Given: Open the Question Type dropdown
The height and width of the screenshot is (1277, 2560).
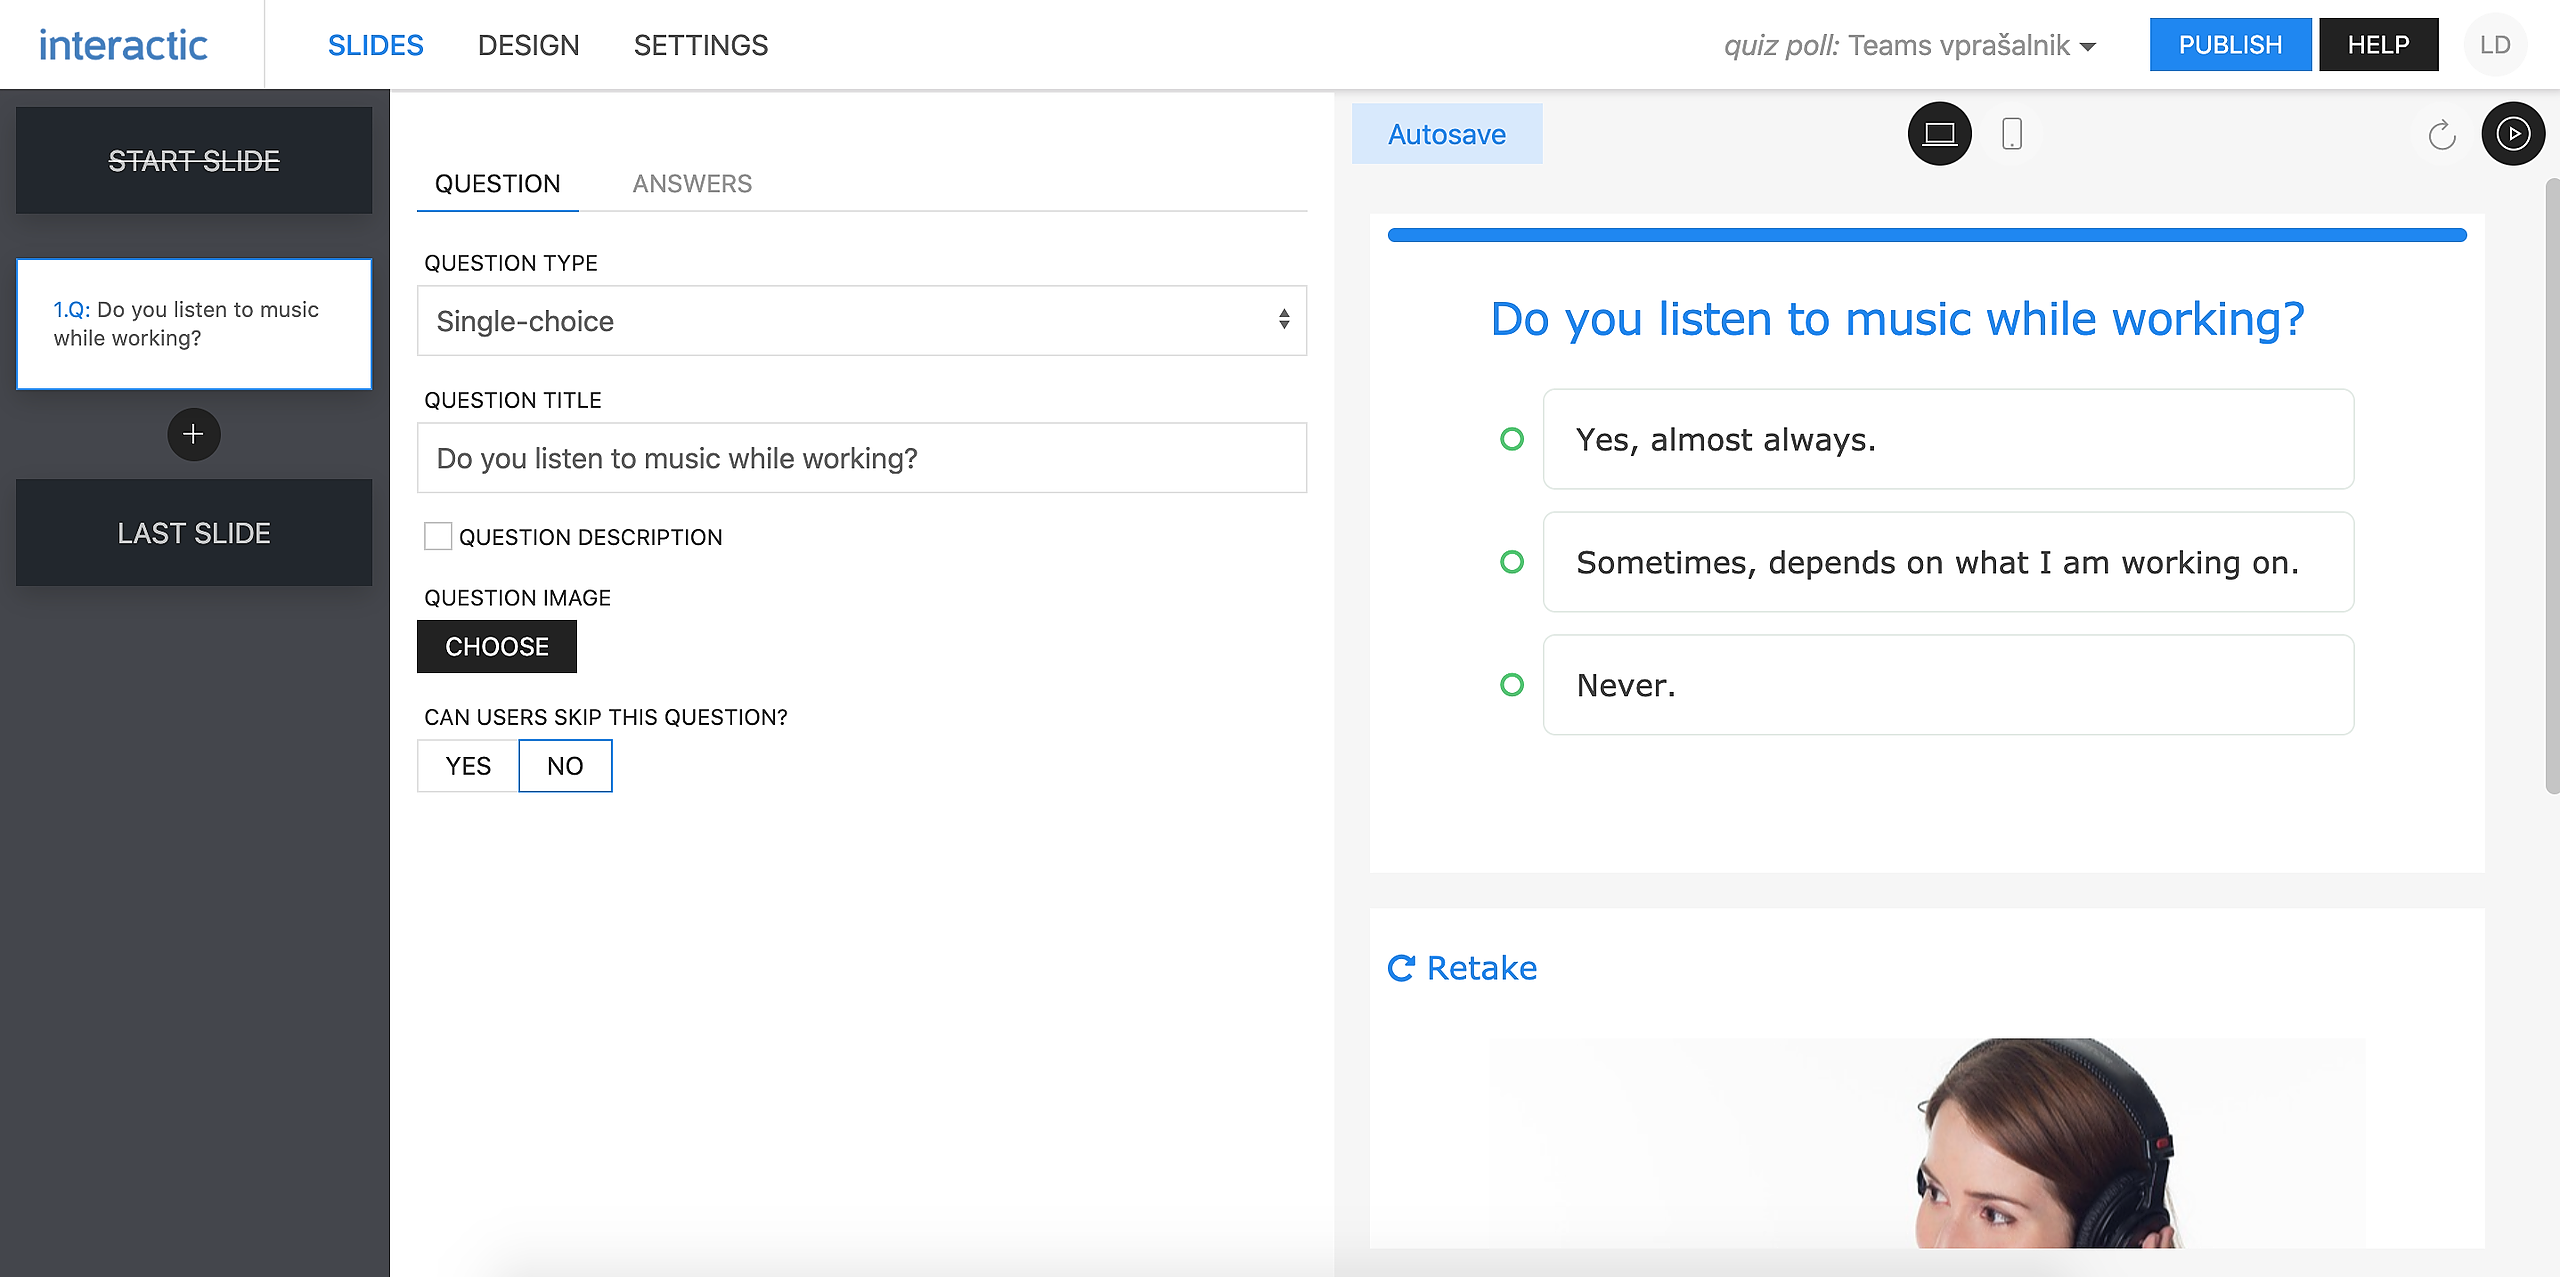Looking at the screenshot, I should click(x=861, y=321).
